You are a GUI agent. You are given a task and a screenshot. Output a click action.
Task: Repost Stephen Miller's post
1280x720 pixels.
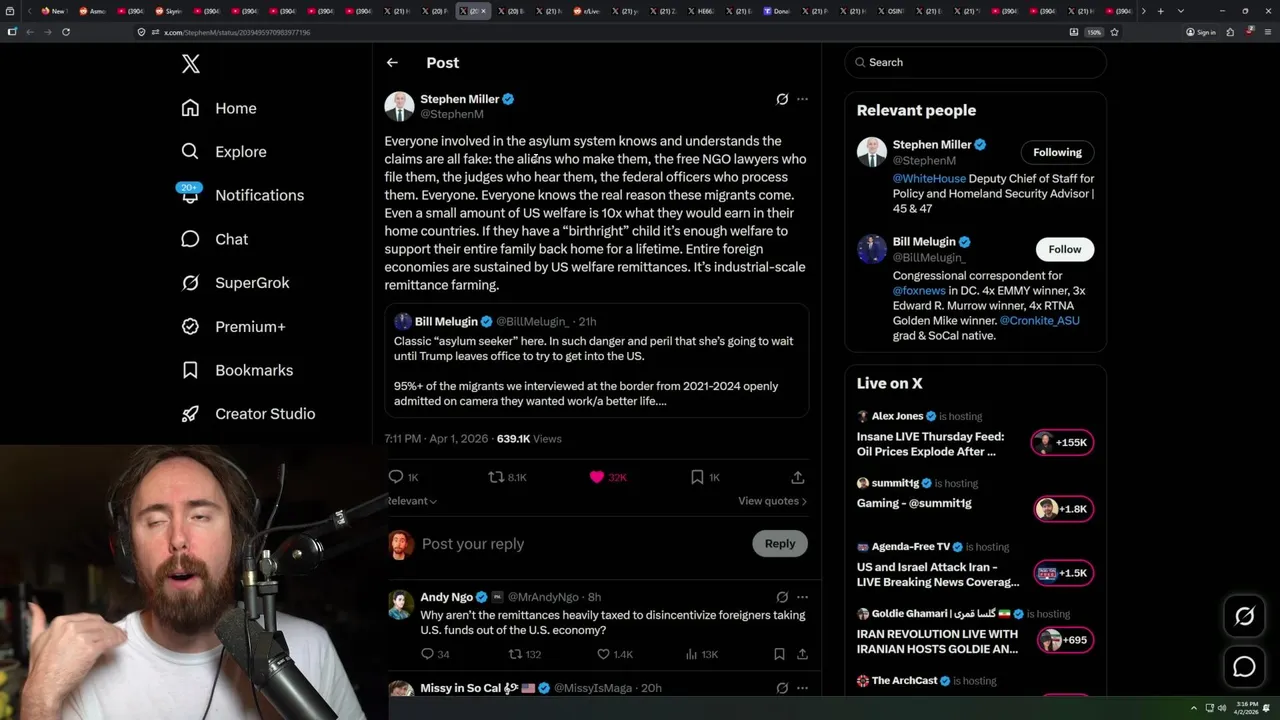(x=496, y=477)
